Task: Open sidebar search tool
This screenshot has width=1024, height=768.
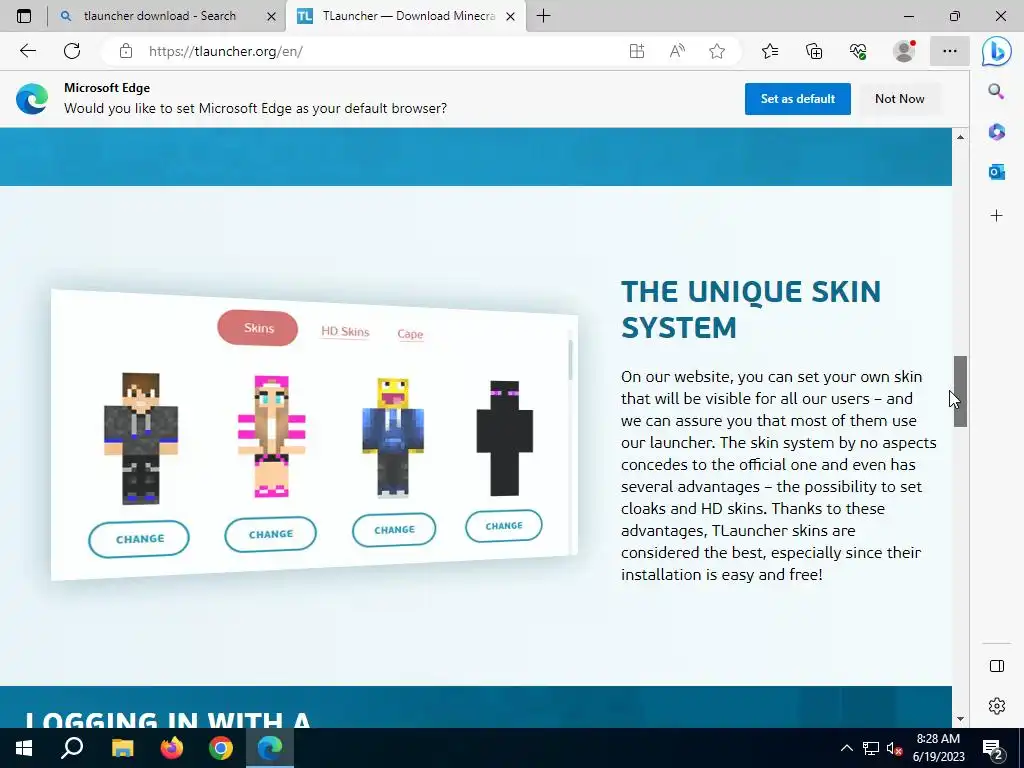Action: (996, 91)
